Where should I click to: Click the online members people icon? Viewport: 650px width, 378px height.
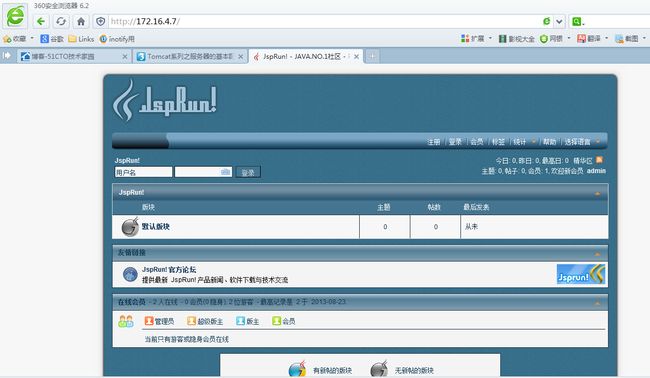pos(126,321)
